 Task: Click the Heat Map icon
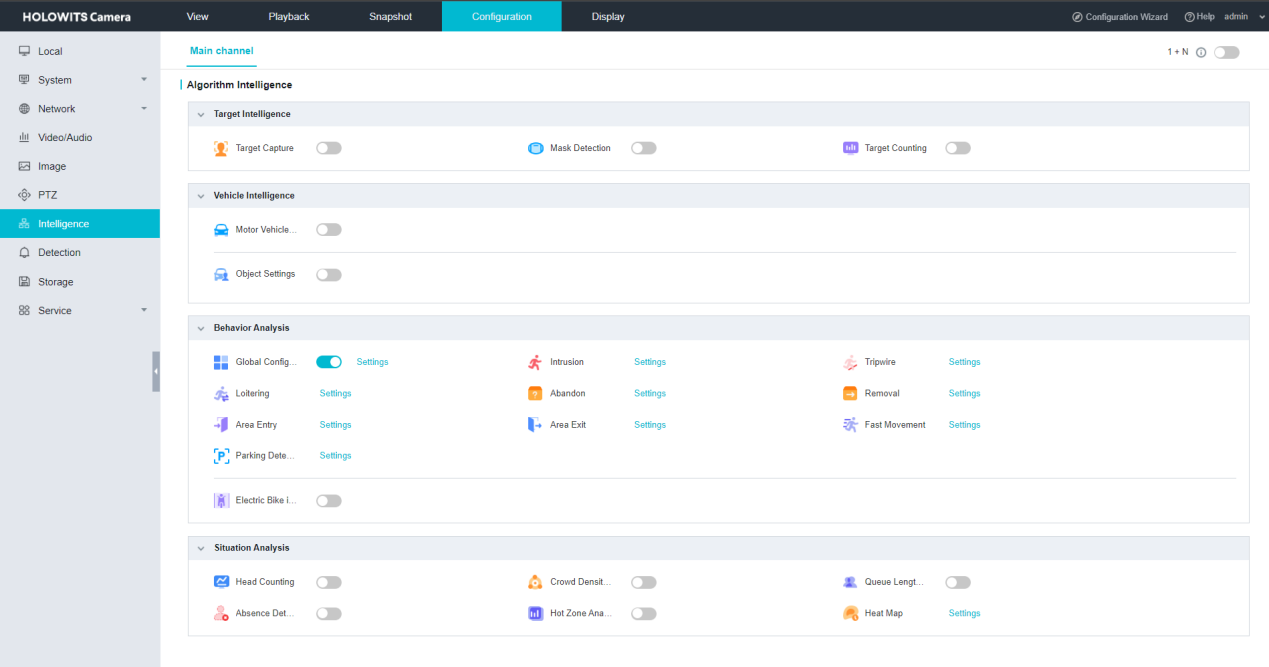click(x=850, y=613)
